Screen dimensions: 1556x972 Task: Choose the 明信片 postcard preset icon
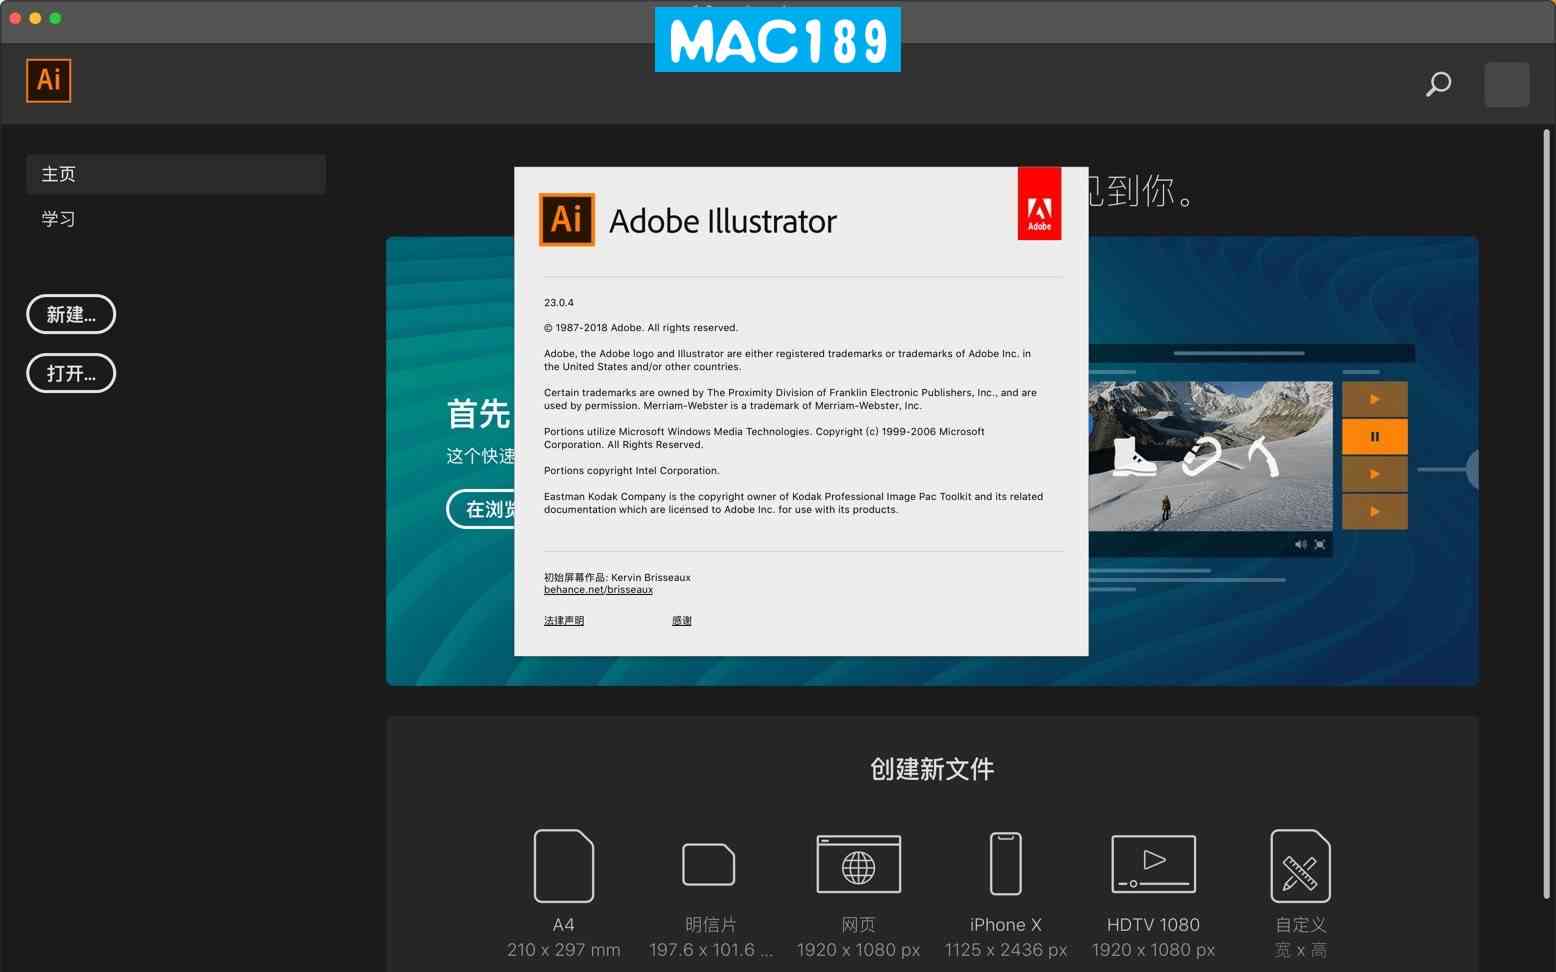click(x=709, y=865)
